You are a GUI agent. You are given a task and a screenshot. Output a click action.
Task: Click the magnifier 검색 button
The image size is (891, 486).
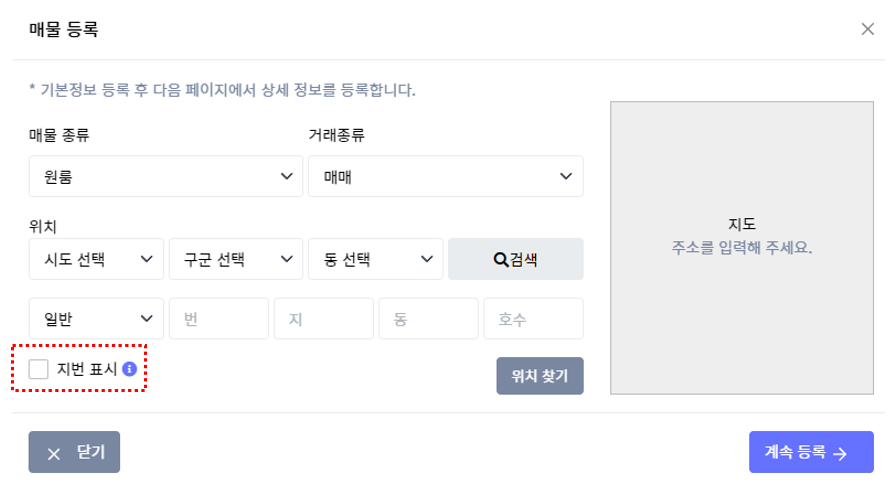point(515,259)
